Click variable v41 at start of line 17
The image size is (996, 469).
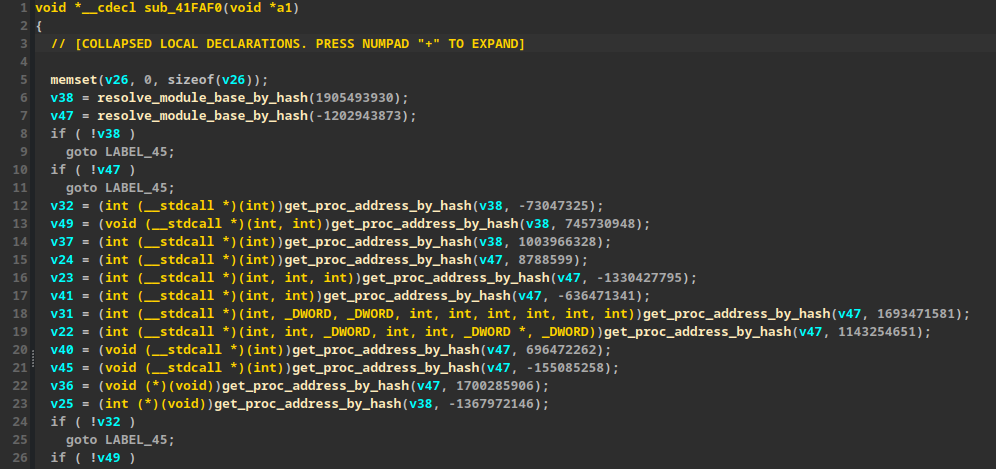click(x=62, y=296)
